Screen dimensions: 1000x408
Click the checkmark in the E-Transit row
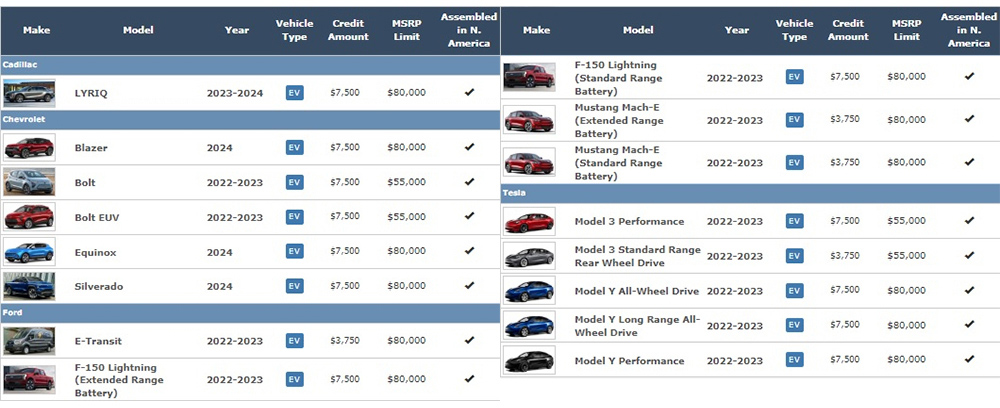469,340
